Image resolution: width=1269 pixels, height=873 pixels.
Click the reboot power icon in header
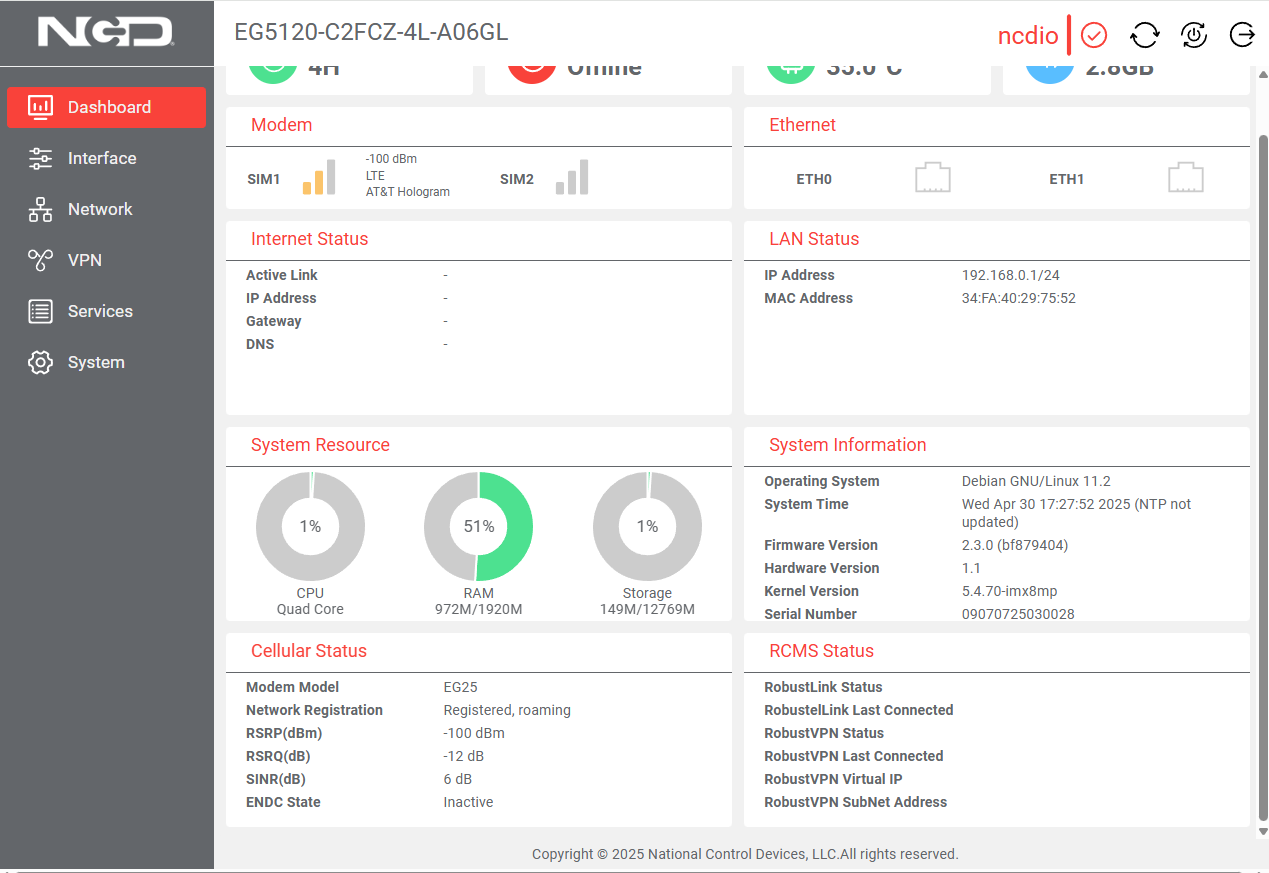pyautogui.click(x=1193, y=35)
